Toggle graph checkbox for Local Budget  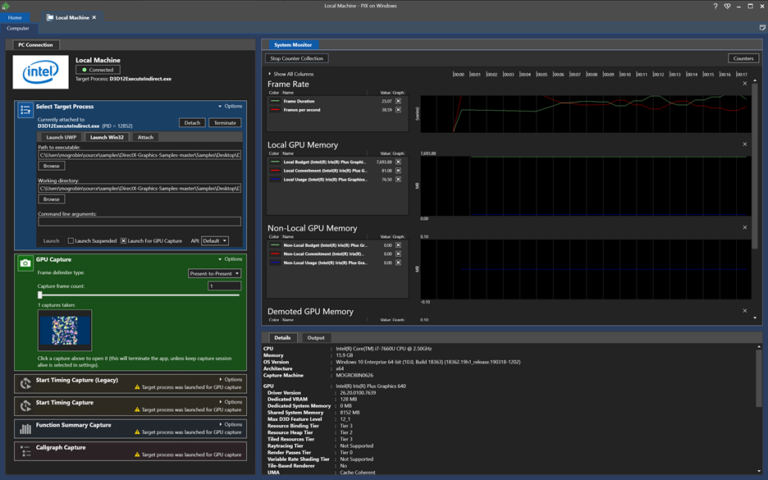398,162
